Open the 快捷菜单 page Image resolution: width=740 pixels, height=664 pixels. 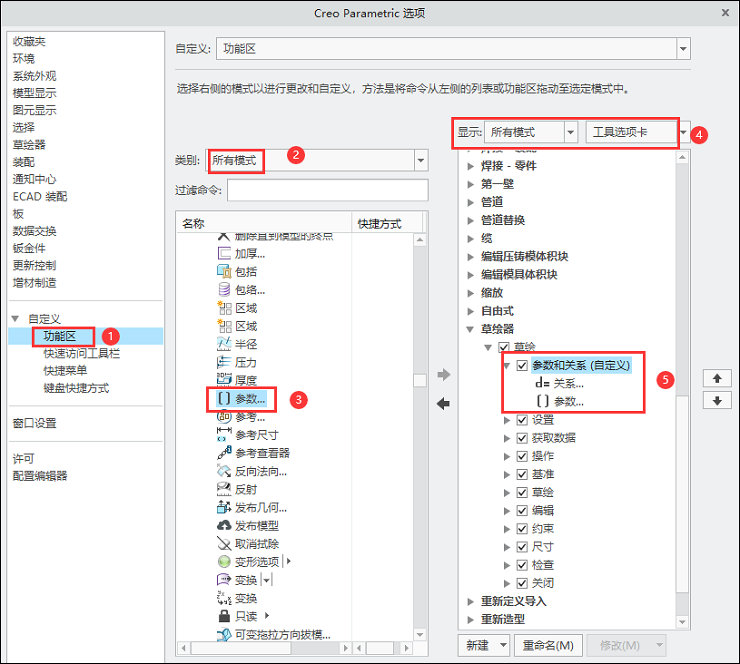(65, 370)
